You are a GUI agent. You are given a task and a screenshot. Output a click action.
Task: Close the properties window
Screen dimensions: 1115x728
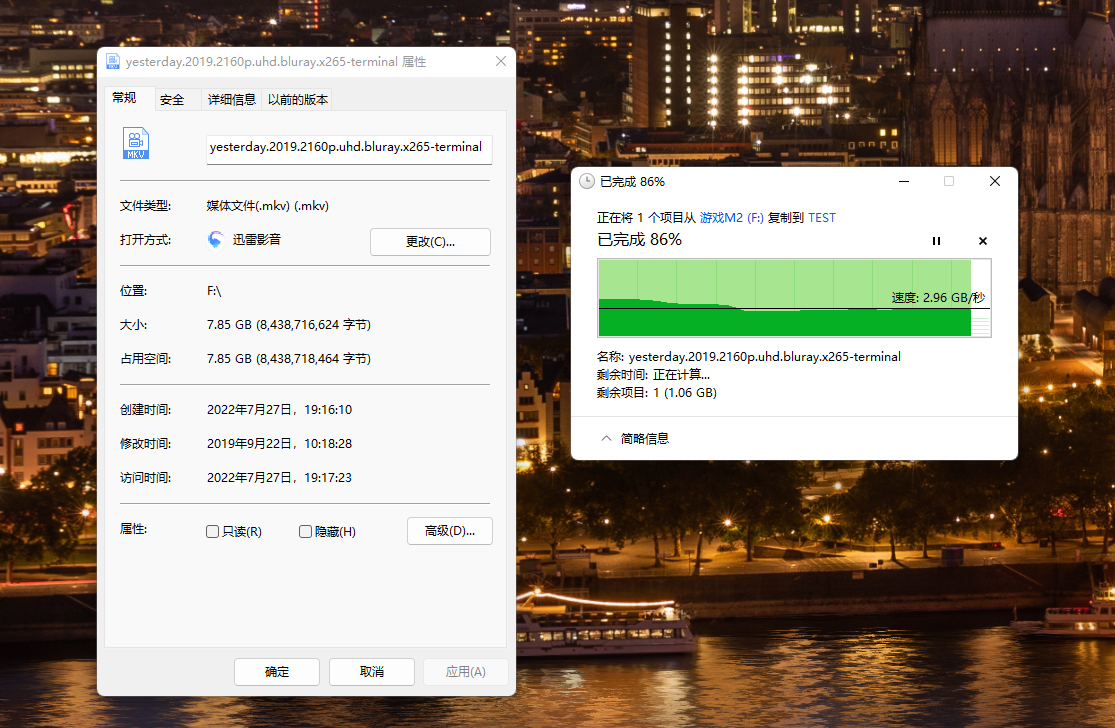tap(501, 62)
